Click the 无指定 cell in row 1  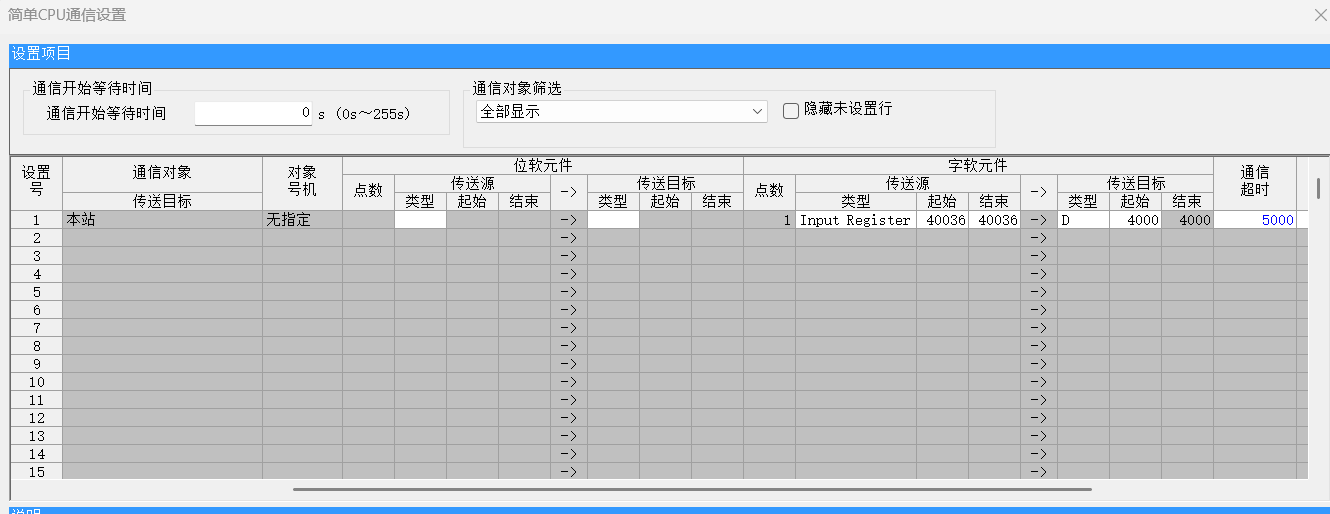(x=302, y=220)
